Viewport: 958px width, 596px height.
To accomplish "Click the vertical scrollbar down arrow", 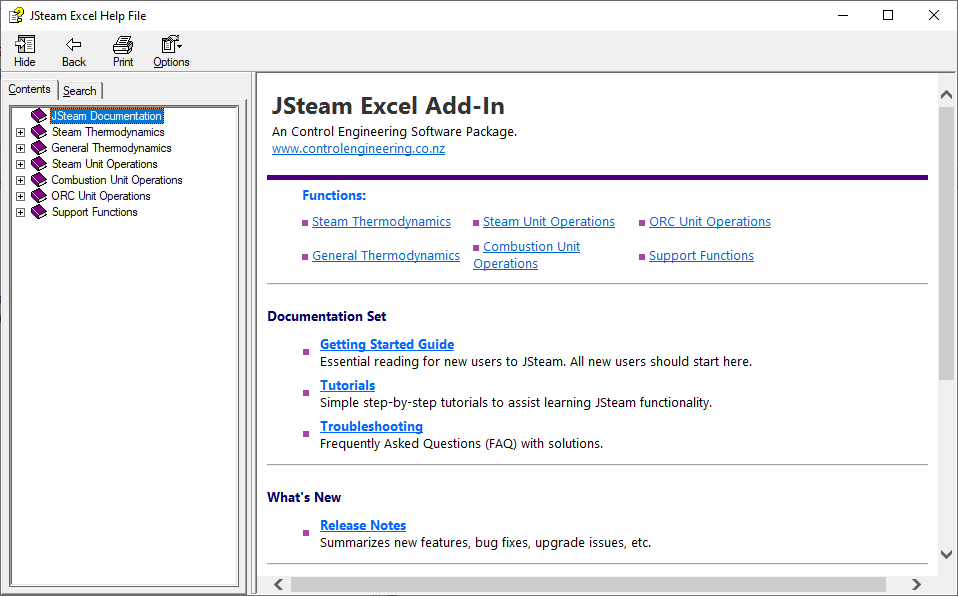I will tap(946, 554).
